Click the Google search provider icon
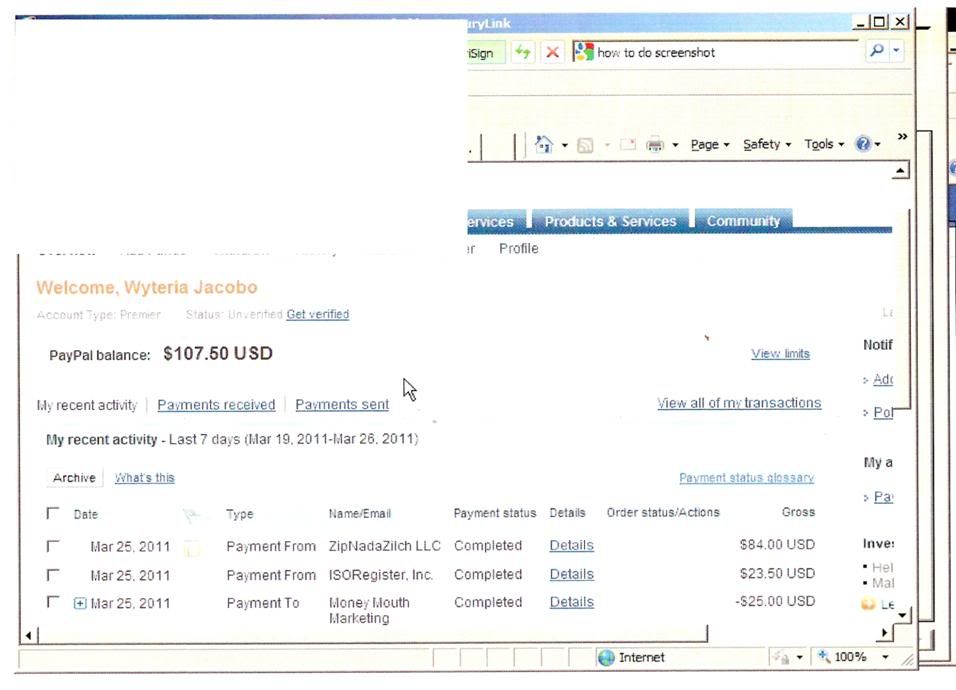The image size is (956, 690). pos(583,52)
